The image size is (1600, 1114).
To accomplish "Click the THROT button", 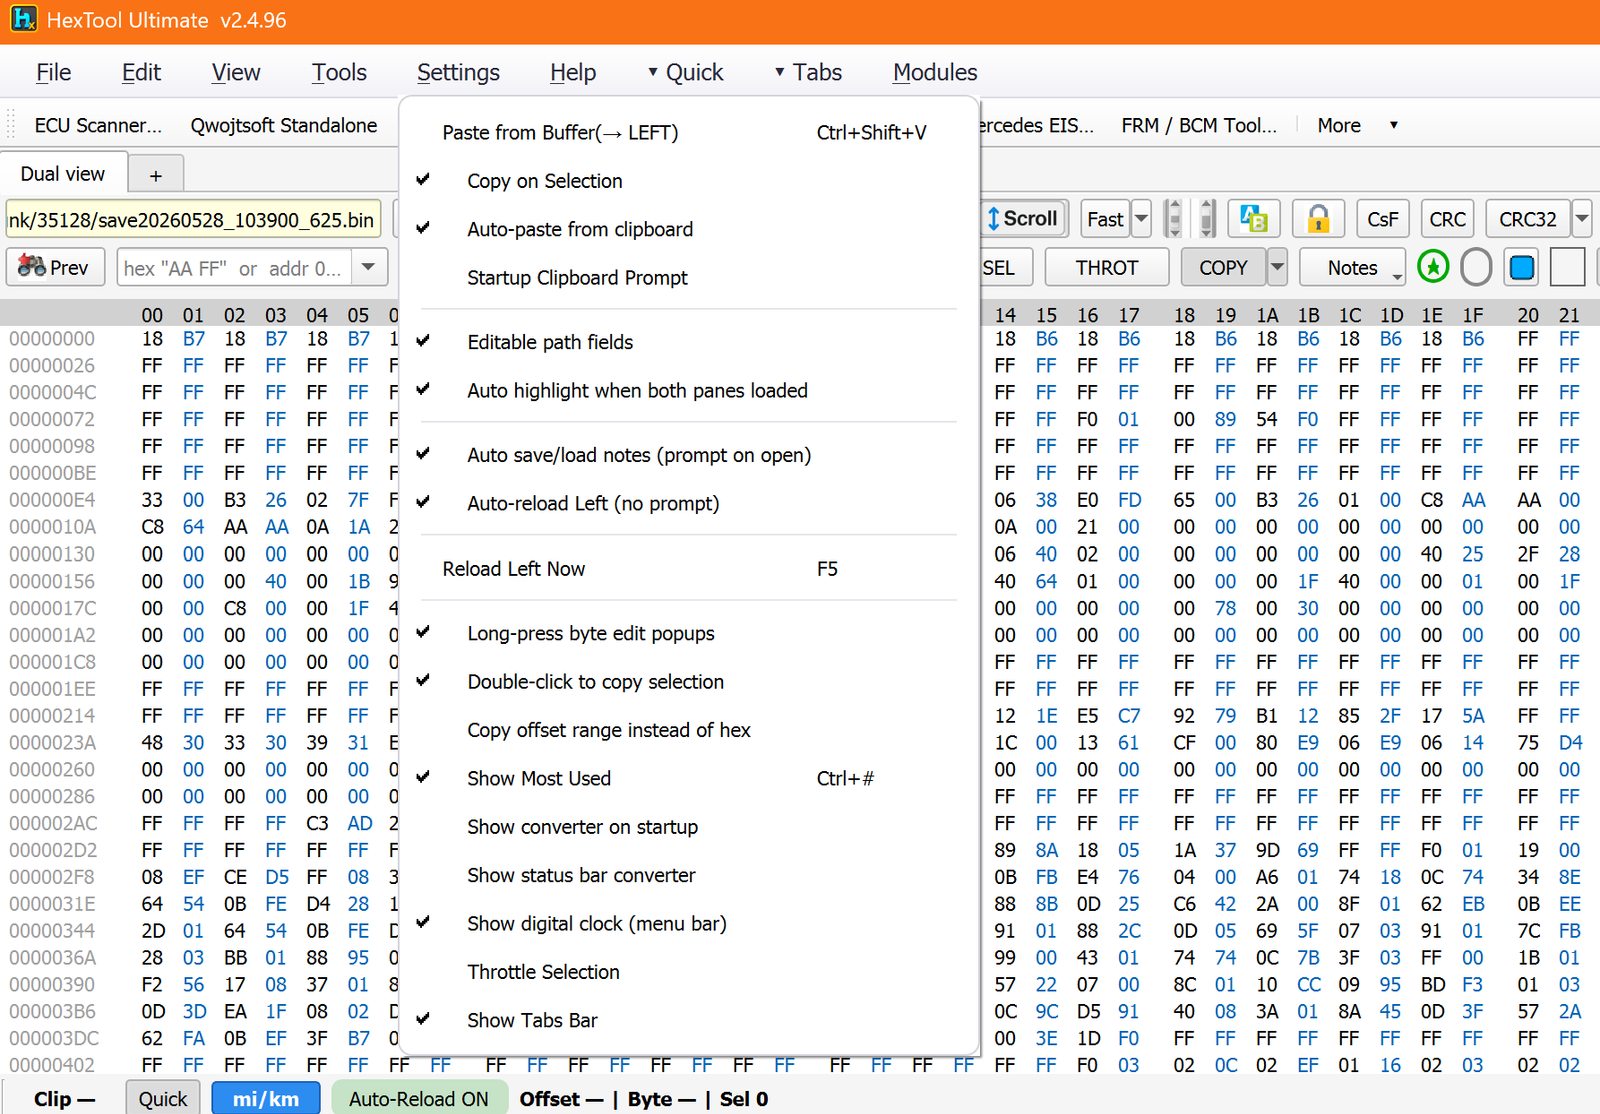I will pyautogui.click(x=1107, y=267).
